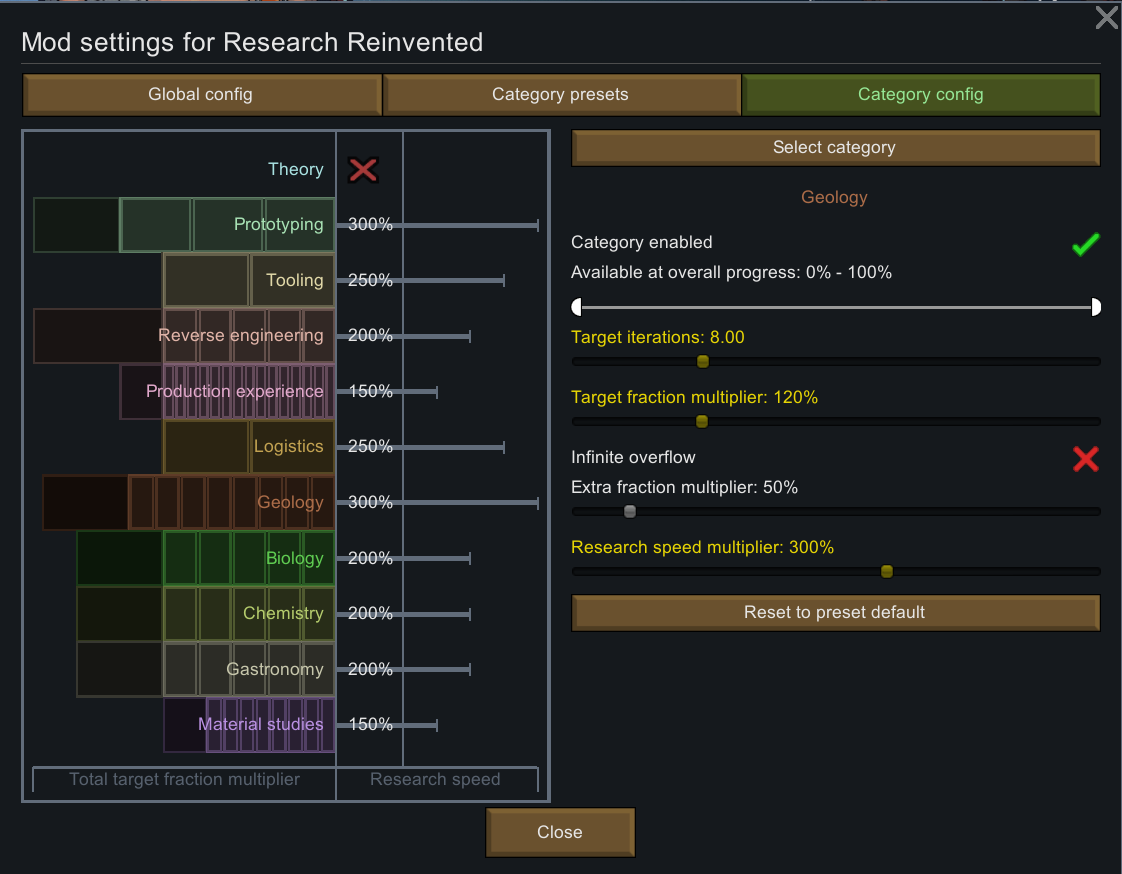Click the Research speed axis label

pos(435,780)
